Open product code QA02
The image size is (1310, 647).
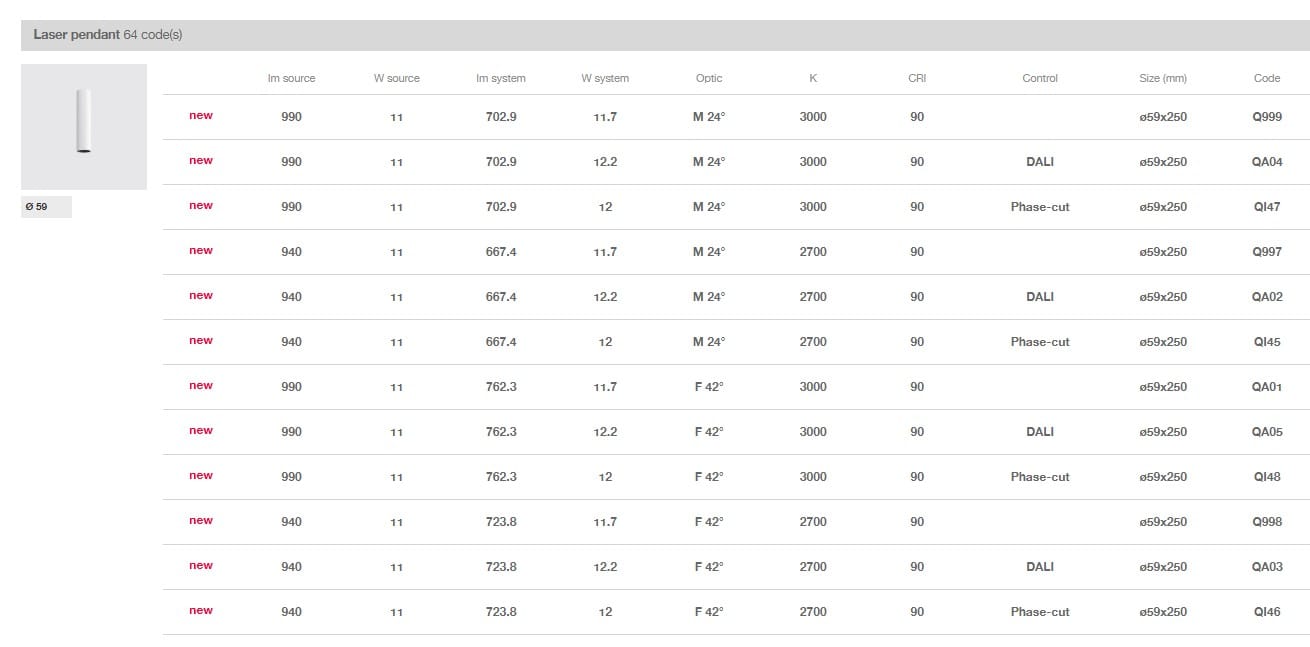[1266, 297]
